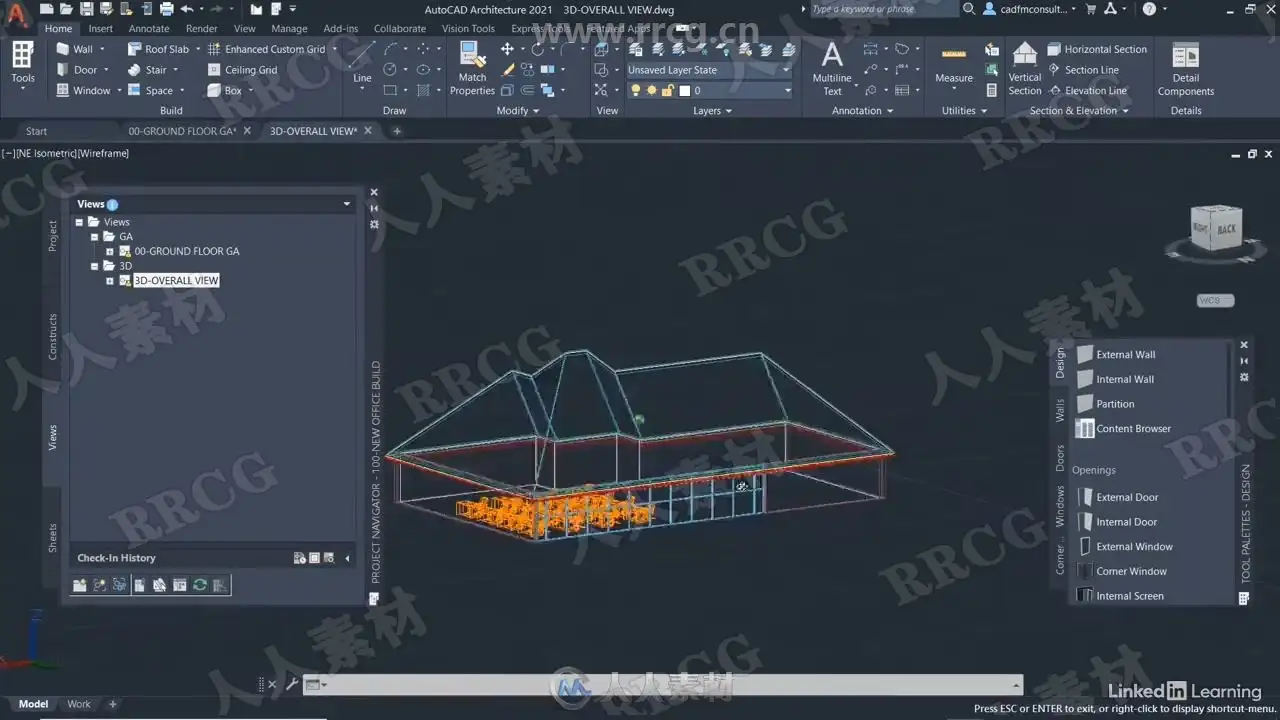Viewport: 1280px width, 720px height.
Task: Expand the 00-GROUND FLOOR GA tree node
Action: pyautogui.click(x=110, y=252)
